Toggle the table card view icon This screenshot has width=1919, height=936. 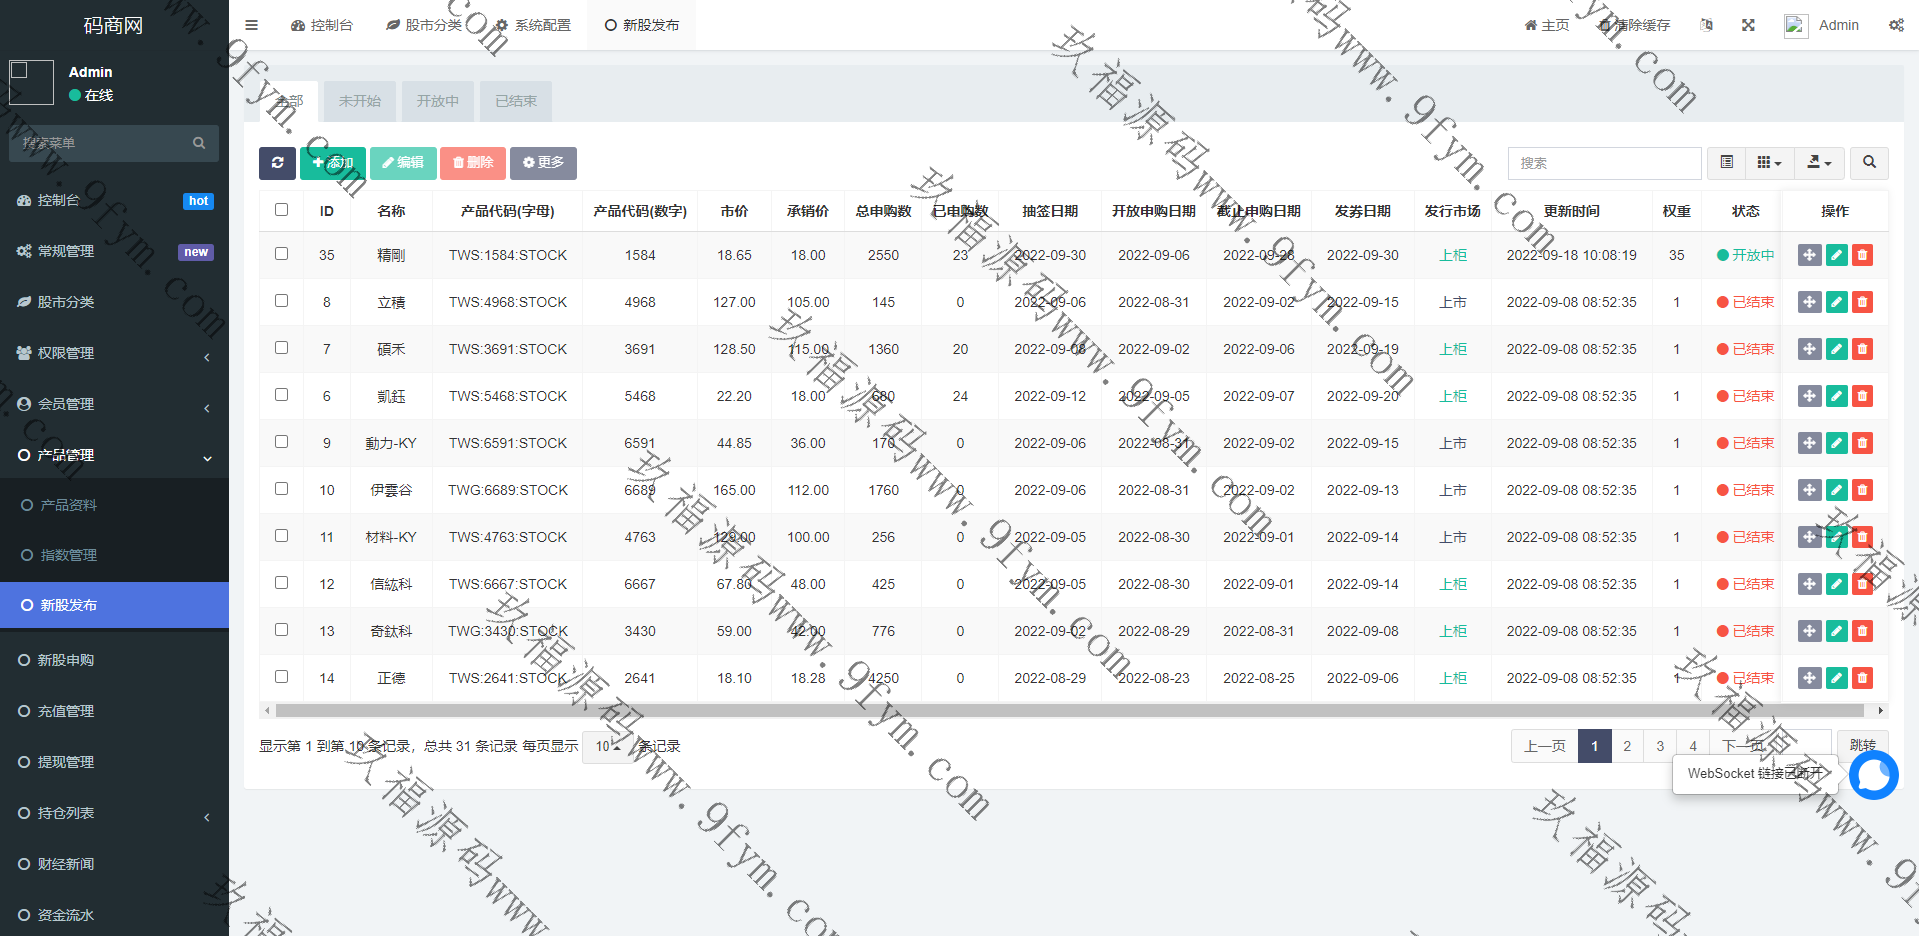click(1726, 162)
